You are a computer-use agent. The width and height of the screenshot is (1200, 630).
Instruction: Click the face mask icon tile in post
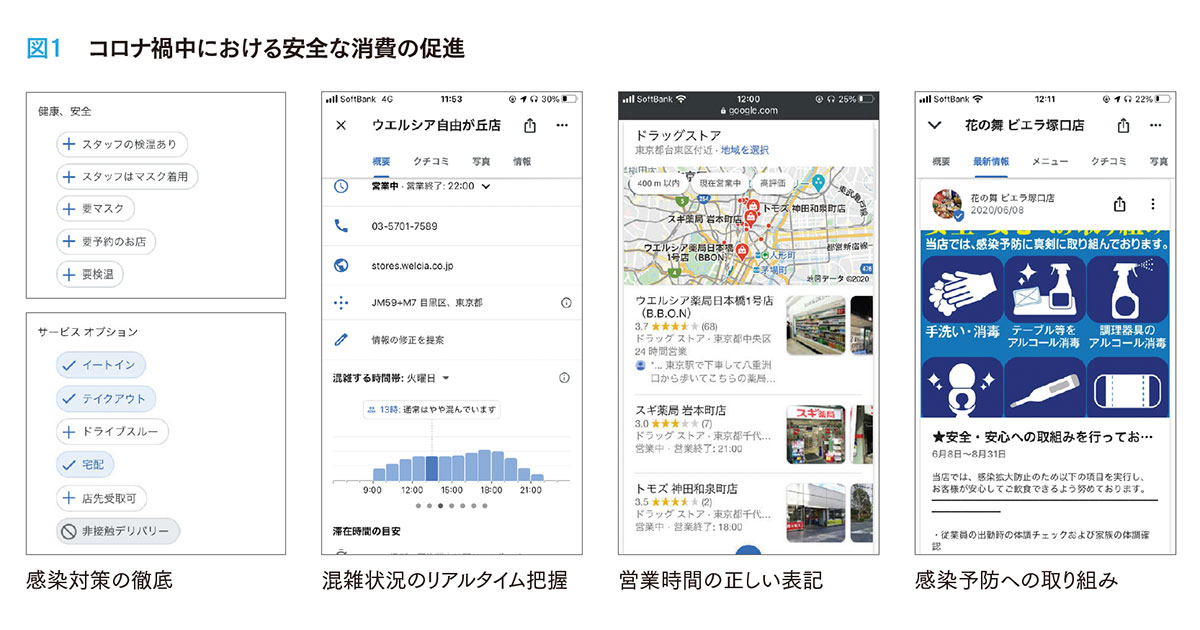coord(1127,385)
